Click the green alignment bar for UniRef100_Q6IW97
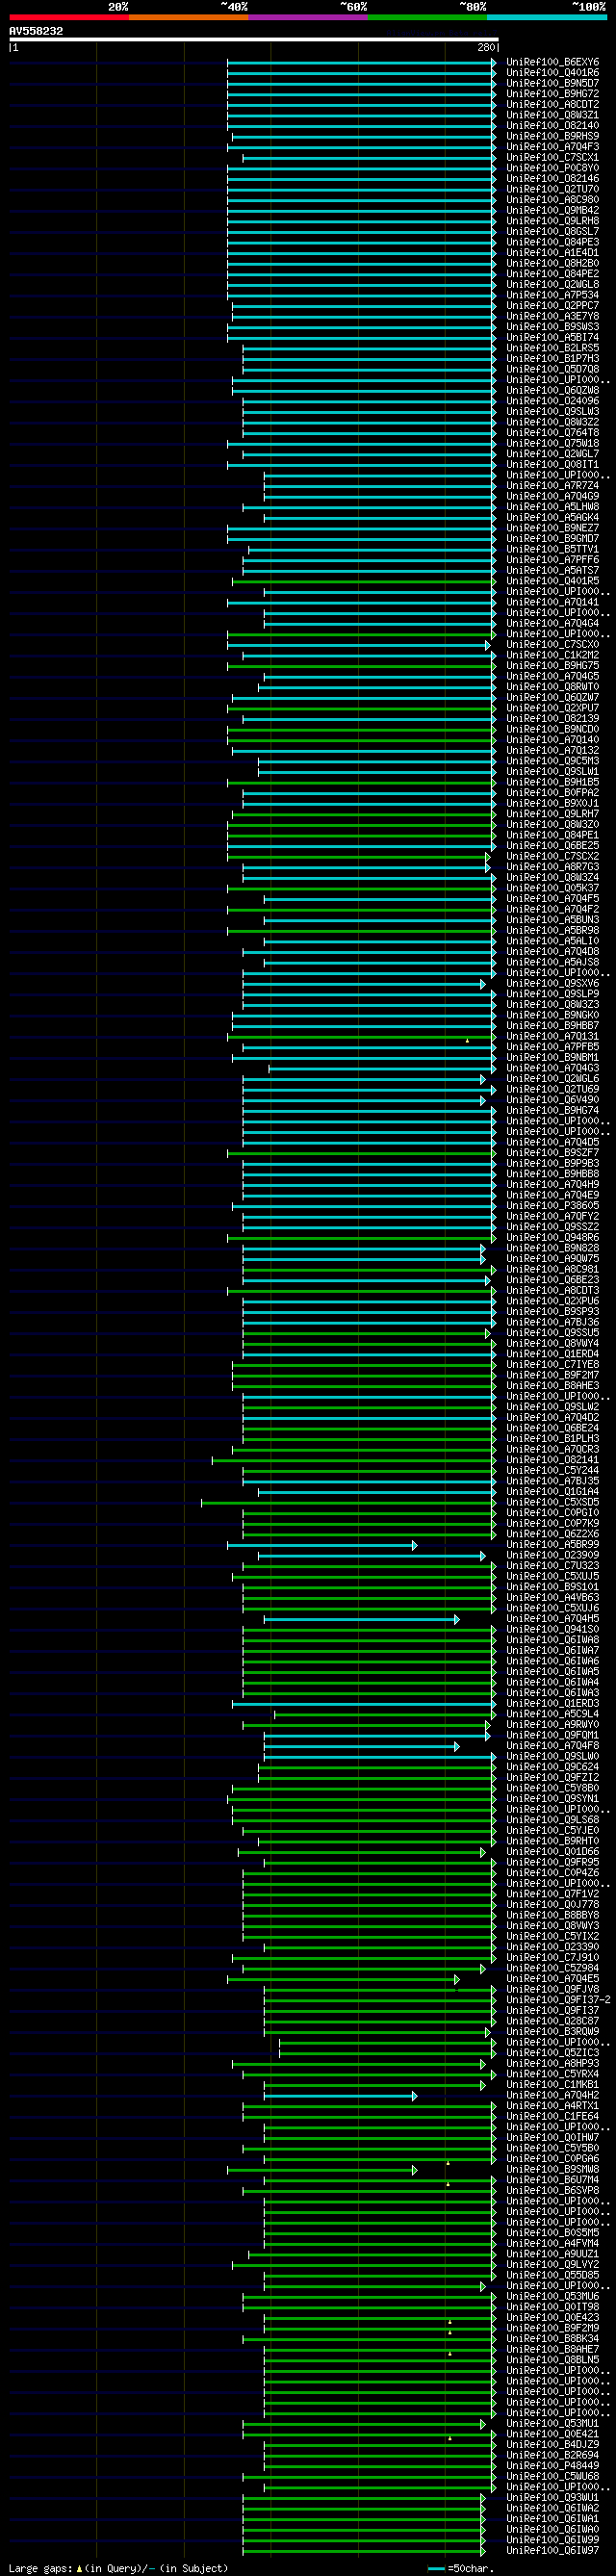This screenshot has width=616, height=2576. coord(364,2551)
